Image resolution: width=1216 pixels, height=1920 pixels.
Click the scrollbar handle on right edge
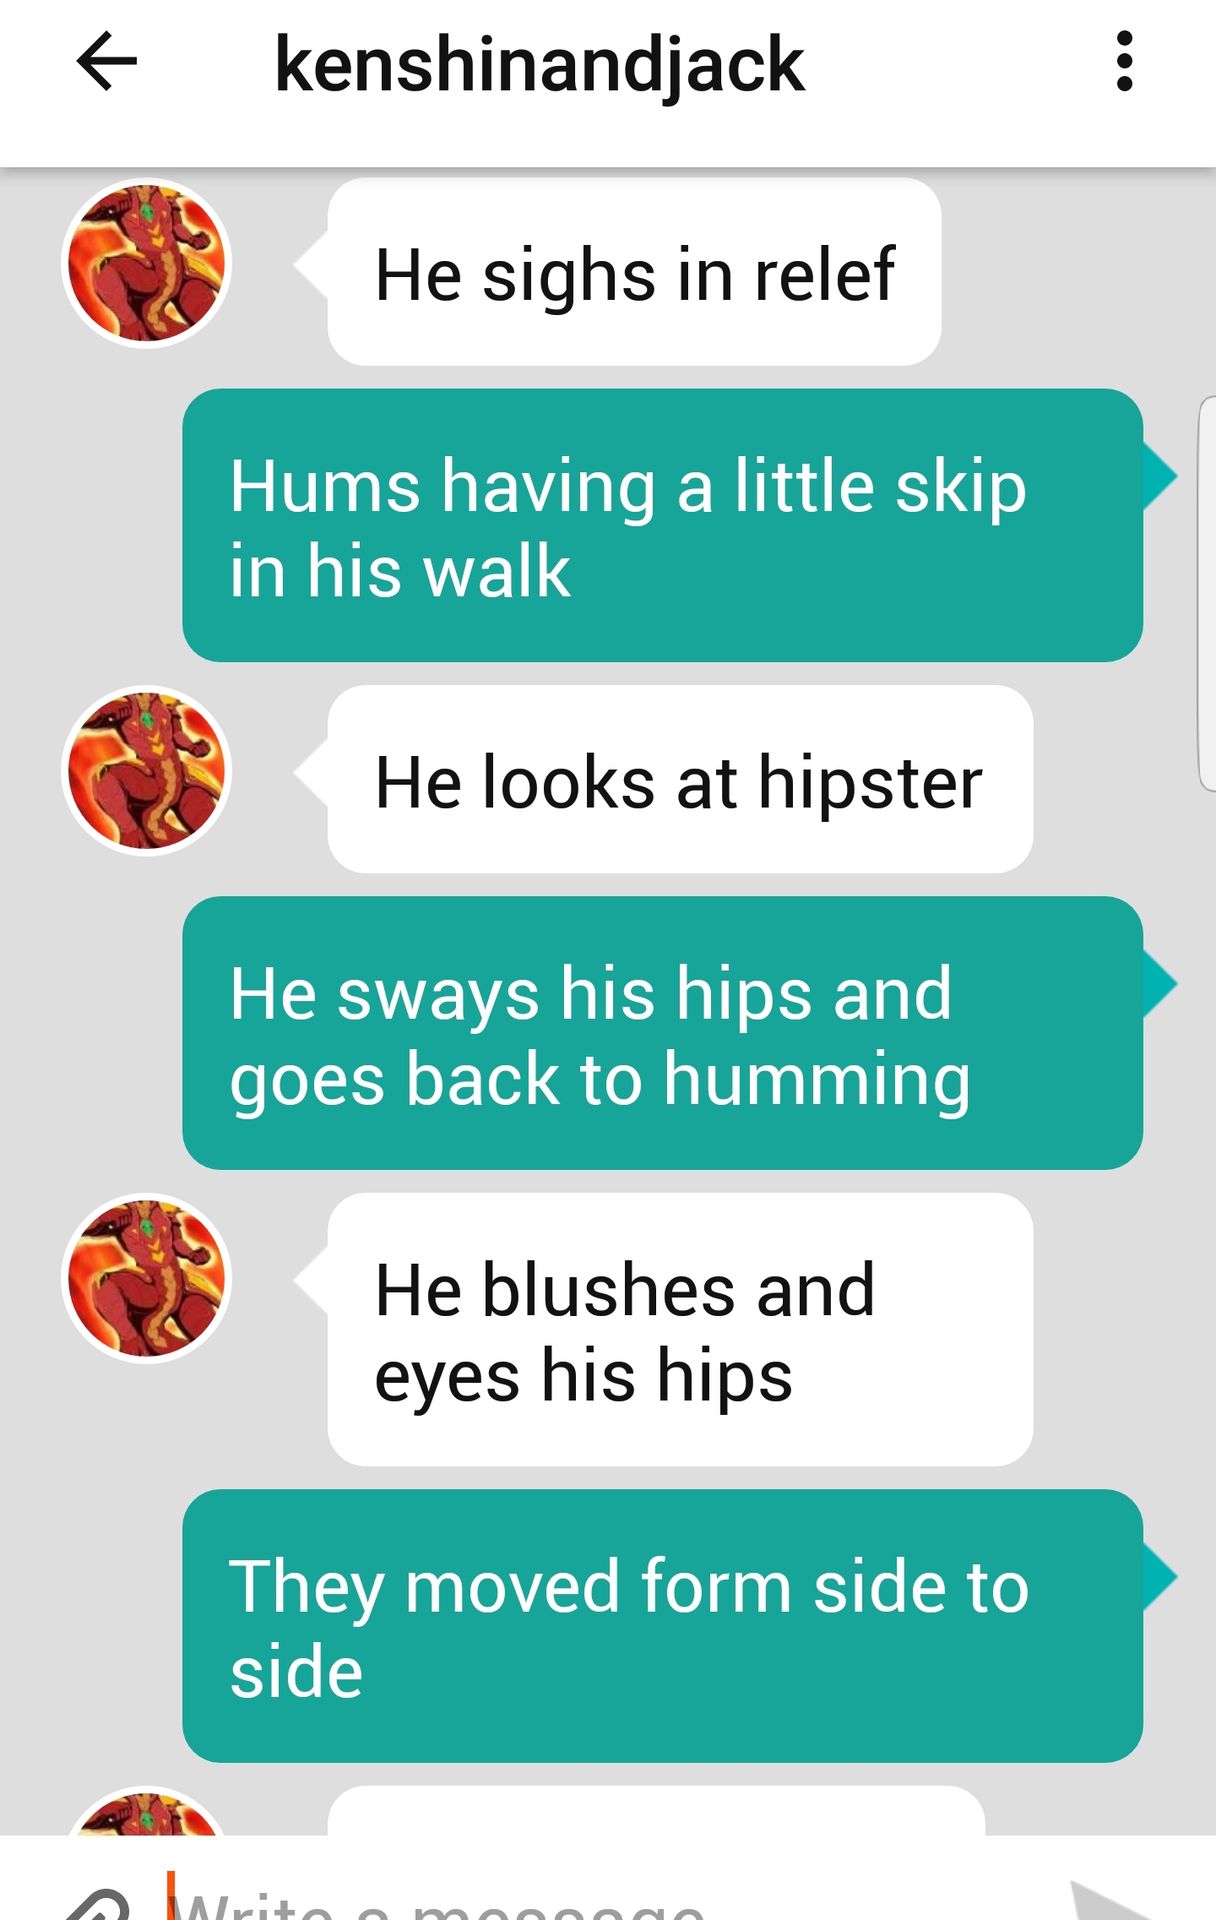pos(1207,594)
